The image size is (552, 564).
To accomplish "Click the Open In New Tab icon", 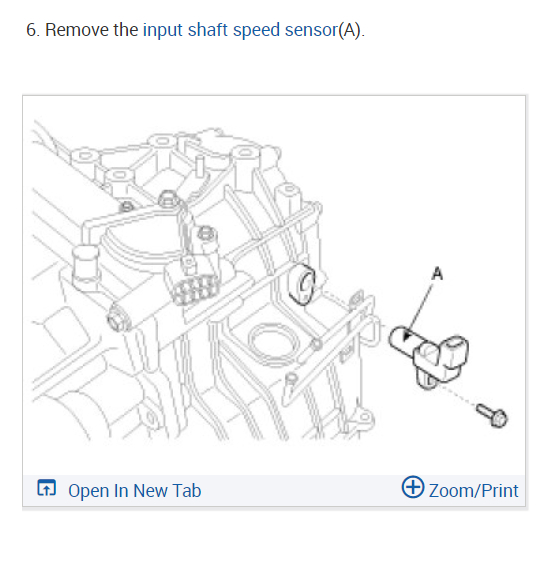I will [46, 488].
